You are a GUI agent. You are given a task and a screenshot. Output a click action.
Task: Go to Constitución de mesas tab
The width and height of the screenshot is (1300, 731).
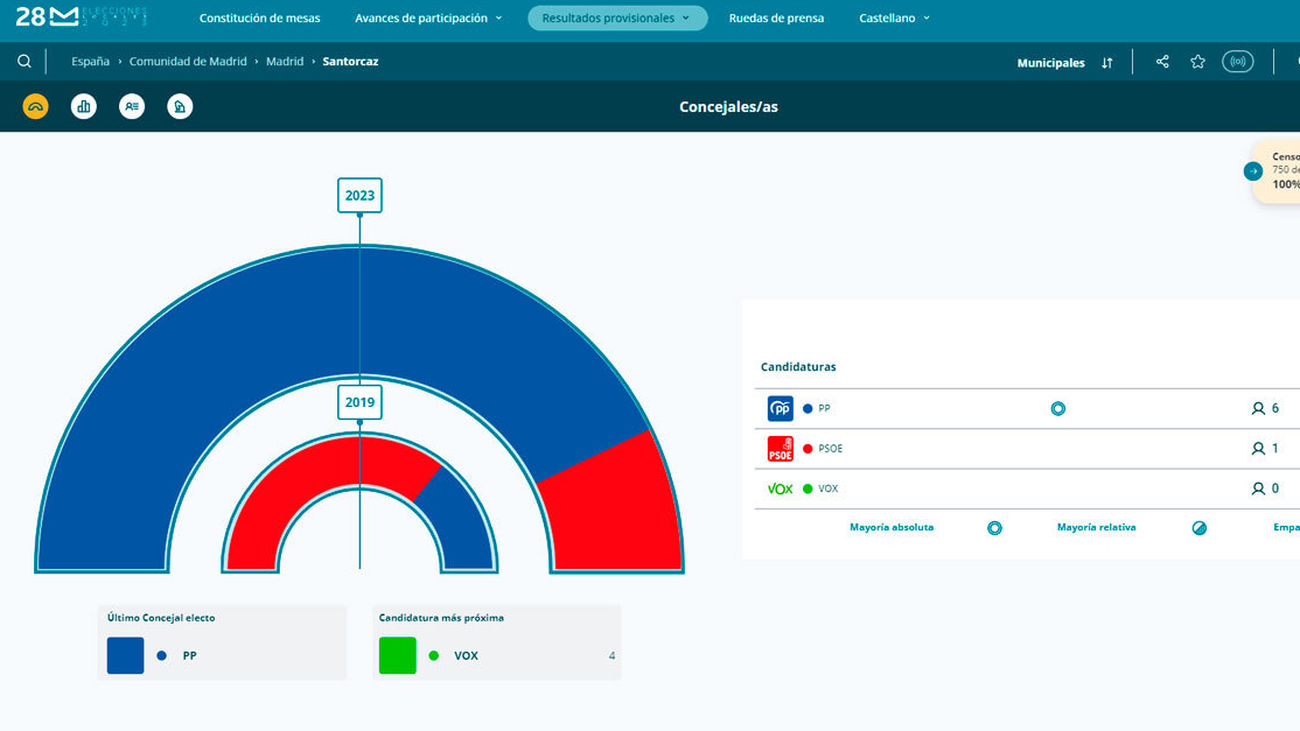coord(260,18)
